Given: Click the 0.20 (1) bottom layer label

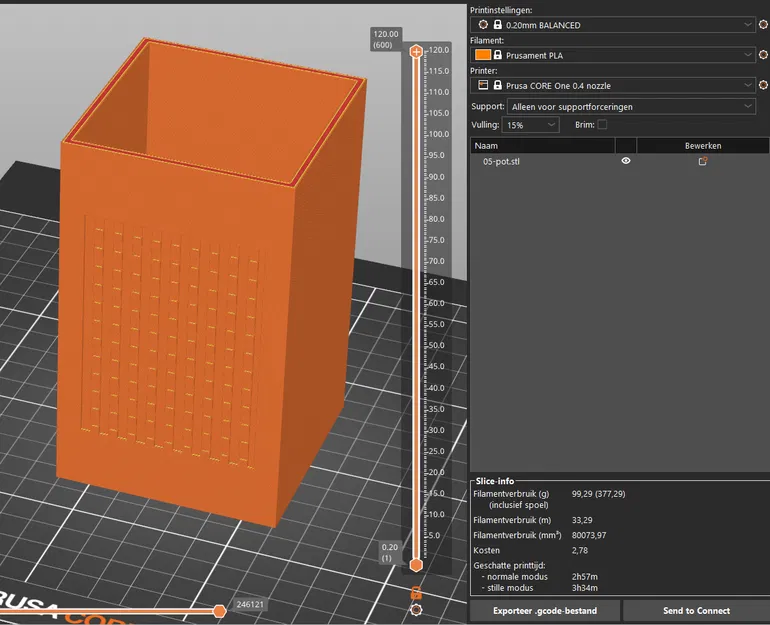Looking at the screenshot, I should (x=390, y=552).
